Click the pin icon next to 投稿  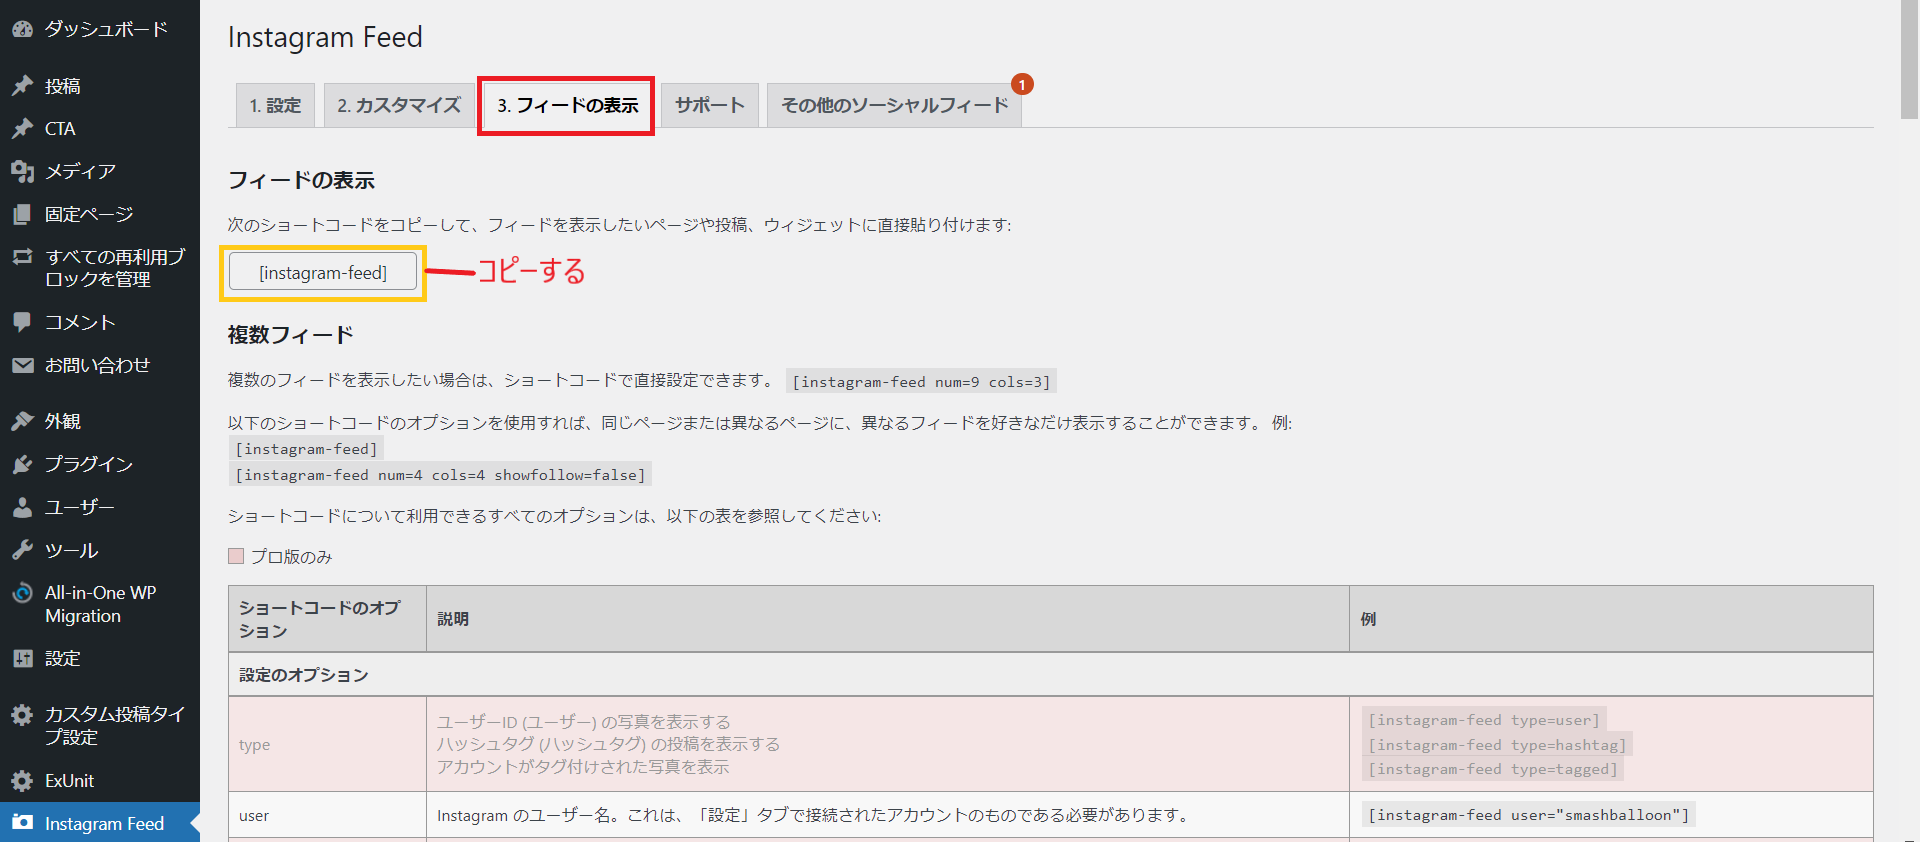pos(22,86)
